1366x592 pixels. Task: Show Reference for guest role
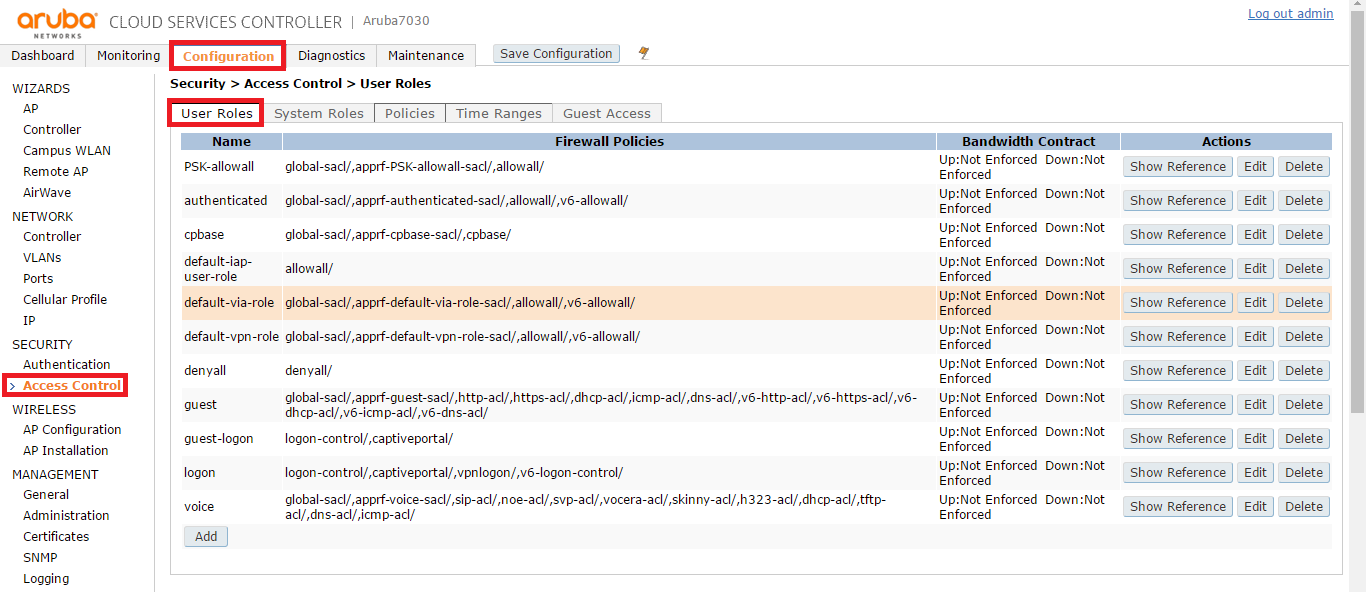1178,404
